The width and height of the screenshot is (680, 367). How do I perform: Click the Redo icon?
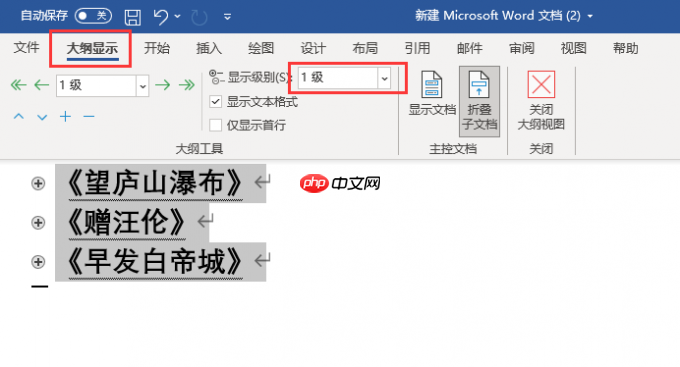[199, 17]
